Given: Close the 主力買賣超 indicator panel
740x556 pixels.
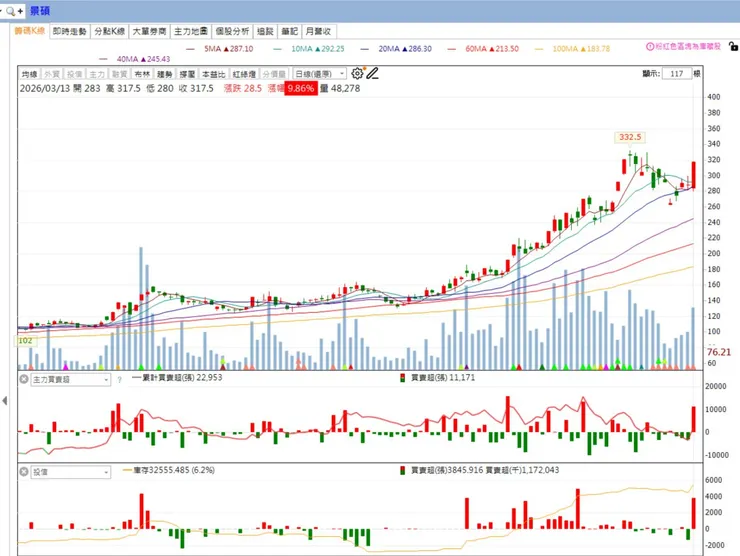Looking at the screenshot, I should pos(24,379).
